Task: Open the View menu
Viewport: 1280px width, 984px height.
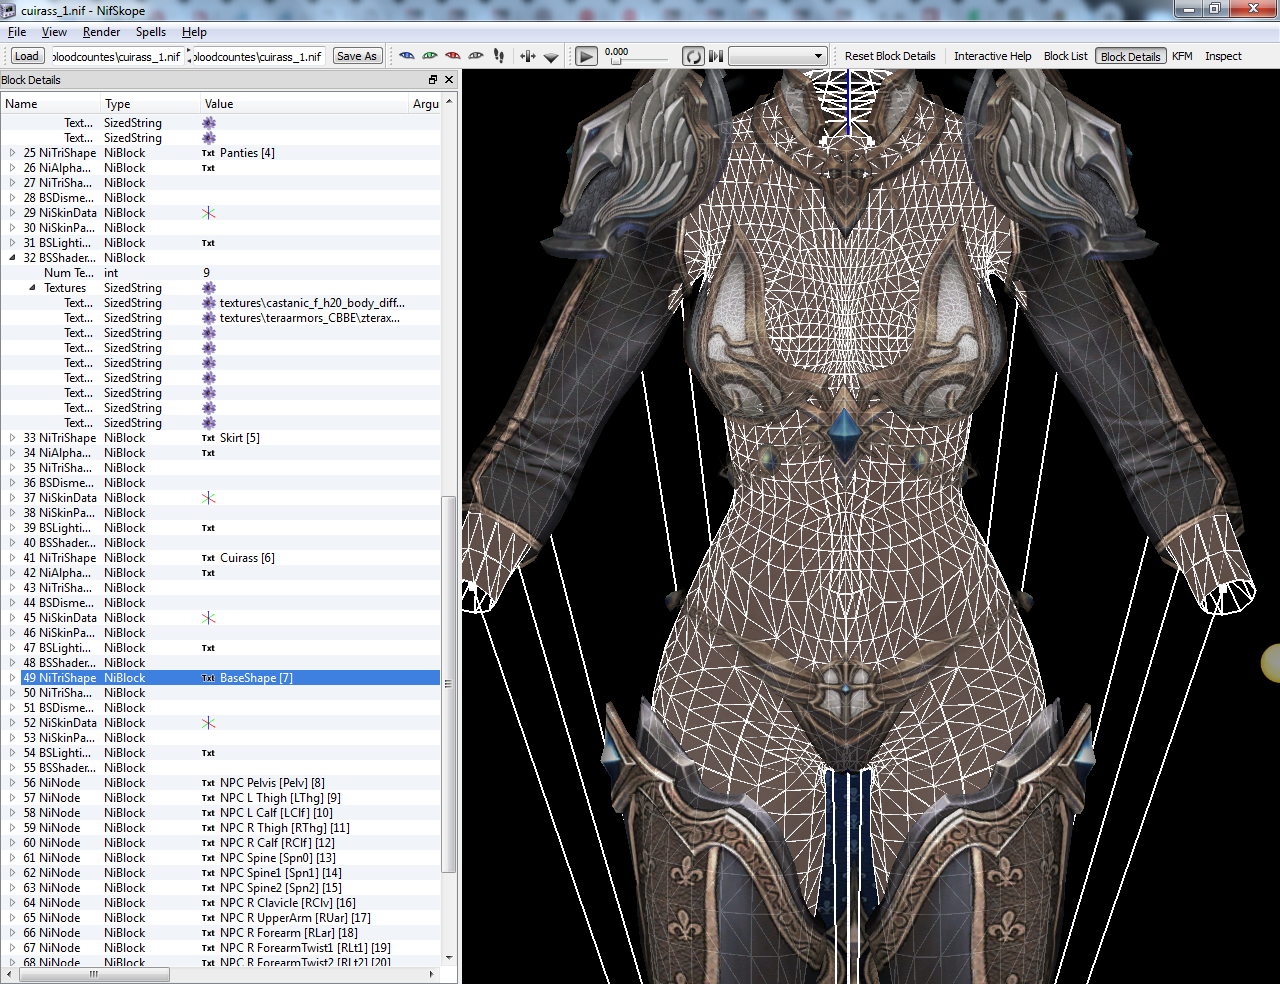Action: click(54, 32)
